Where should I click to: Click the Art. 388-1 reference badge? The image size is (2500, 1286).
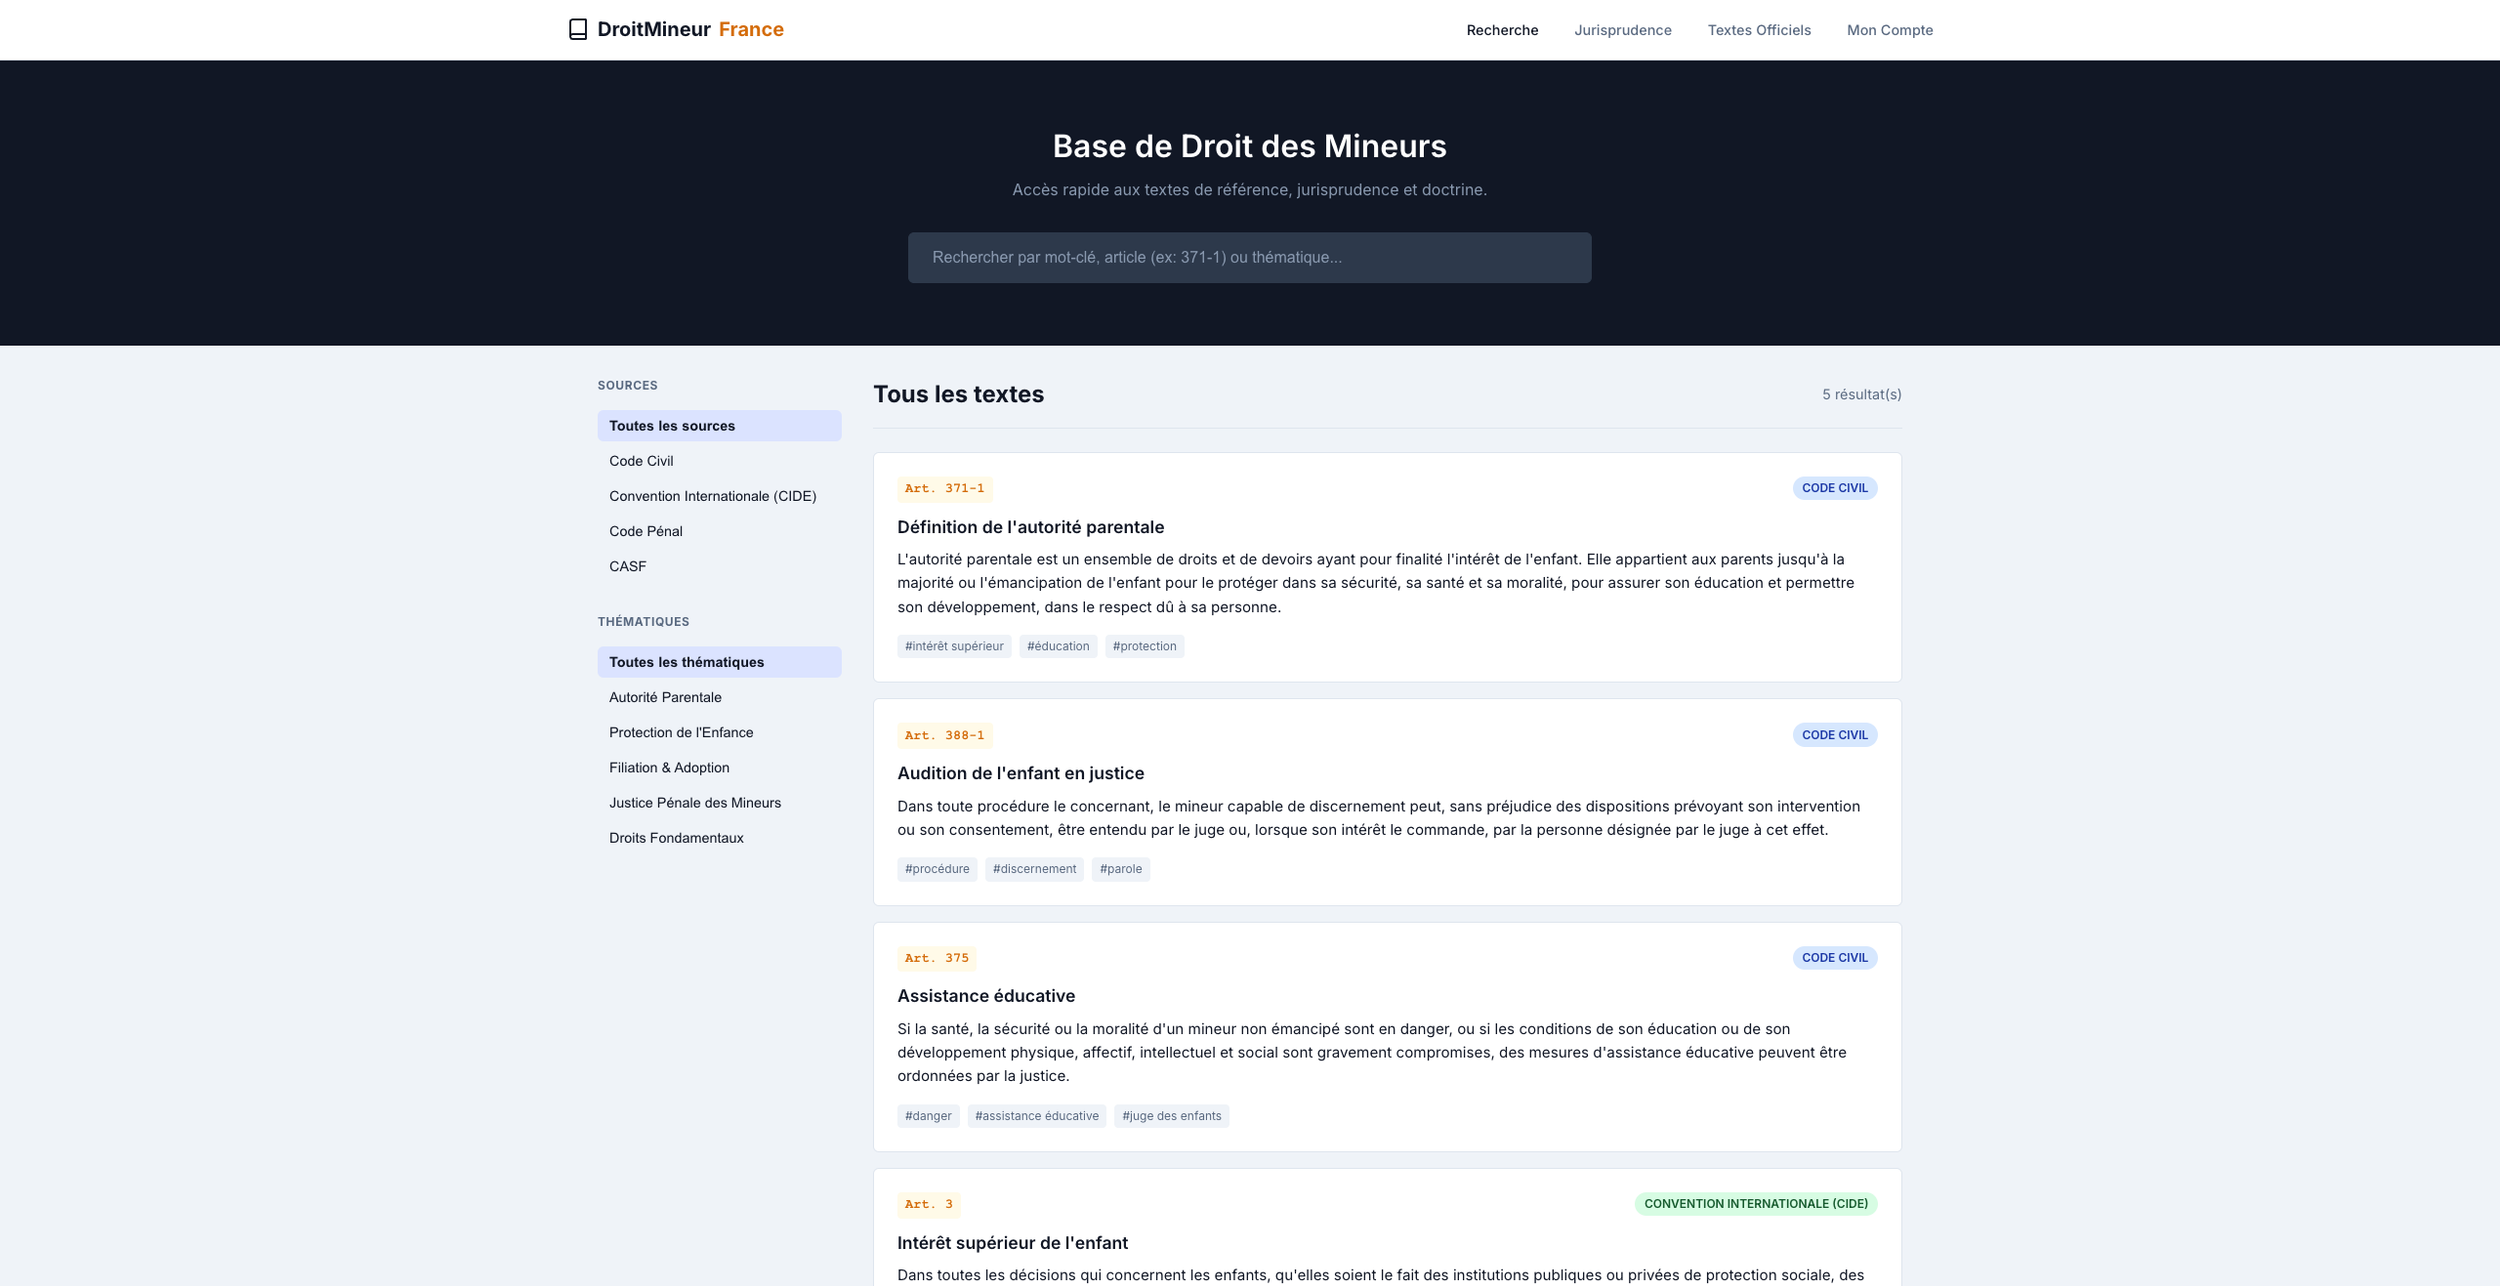point(943,735)
